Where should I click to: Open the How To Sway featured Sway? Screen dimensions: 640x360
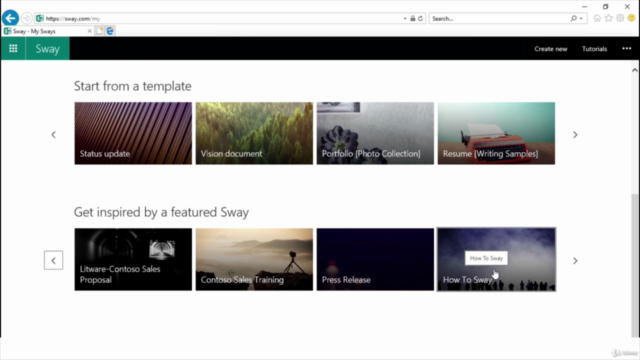click(x=496, y=260)
